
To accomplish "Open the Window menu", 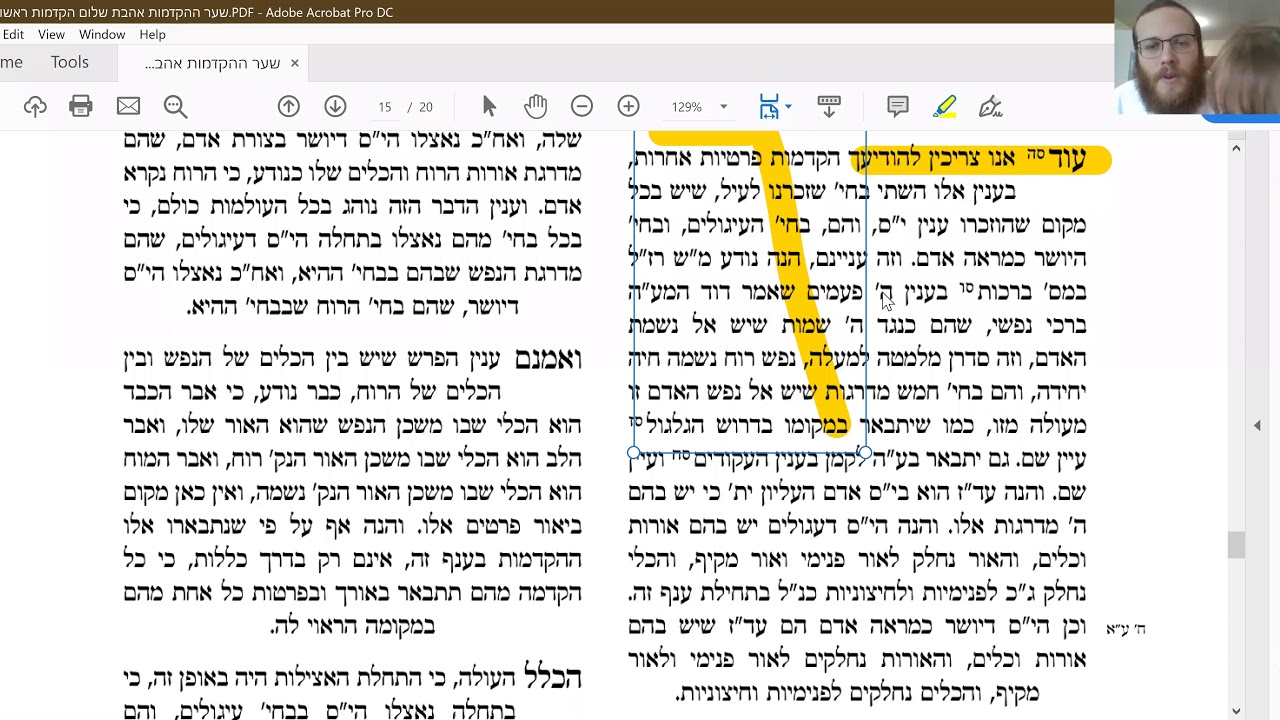I will click(102, 34).
